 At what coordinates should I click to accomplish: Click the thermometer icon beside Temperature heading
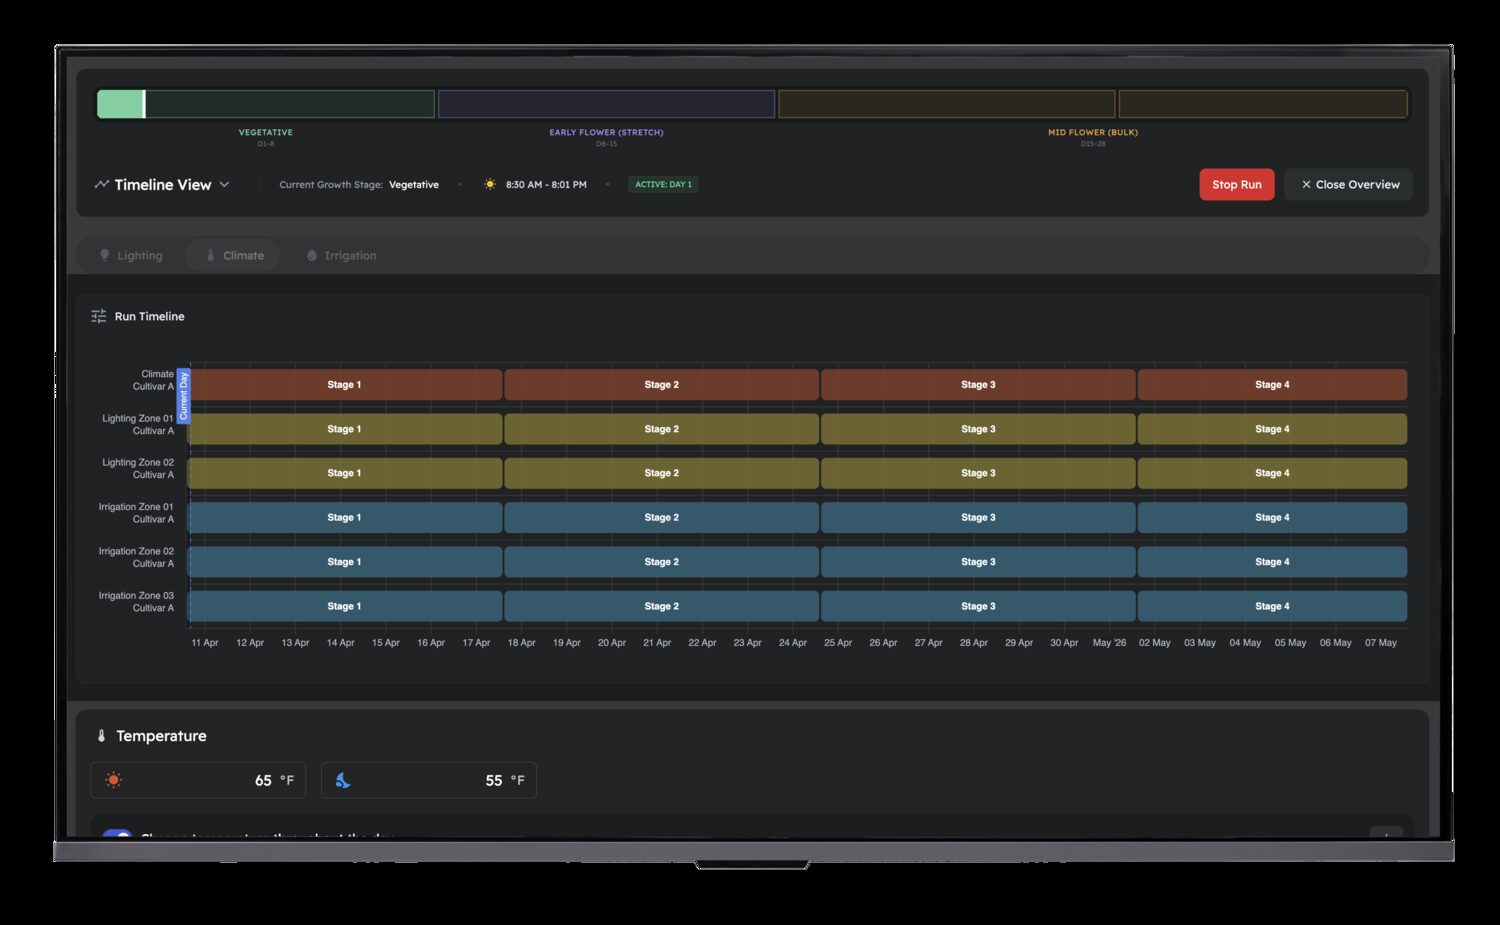point(101,736)
